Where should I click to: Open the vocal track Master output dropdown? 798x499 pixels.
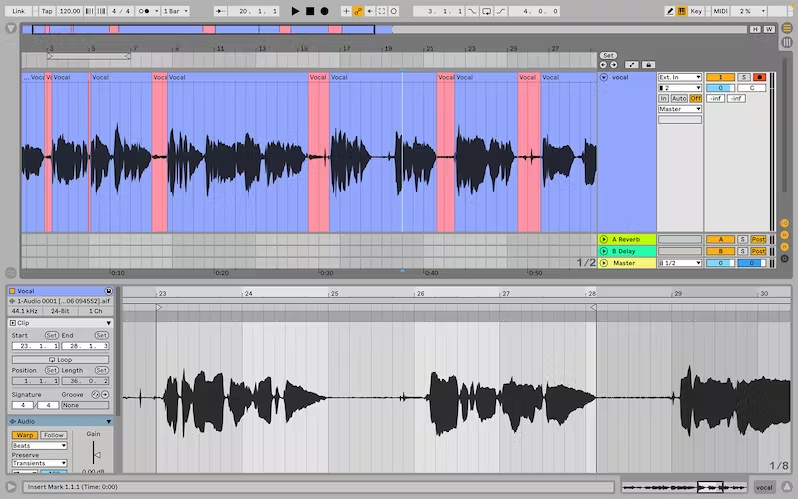pos(680,109)
